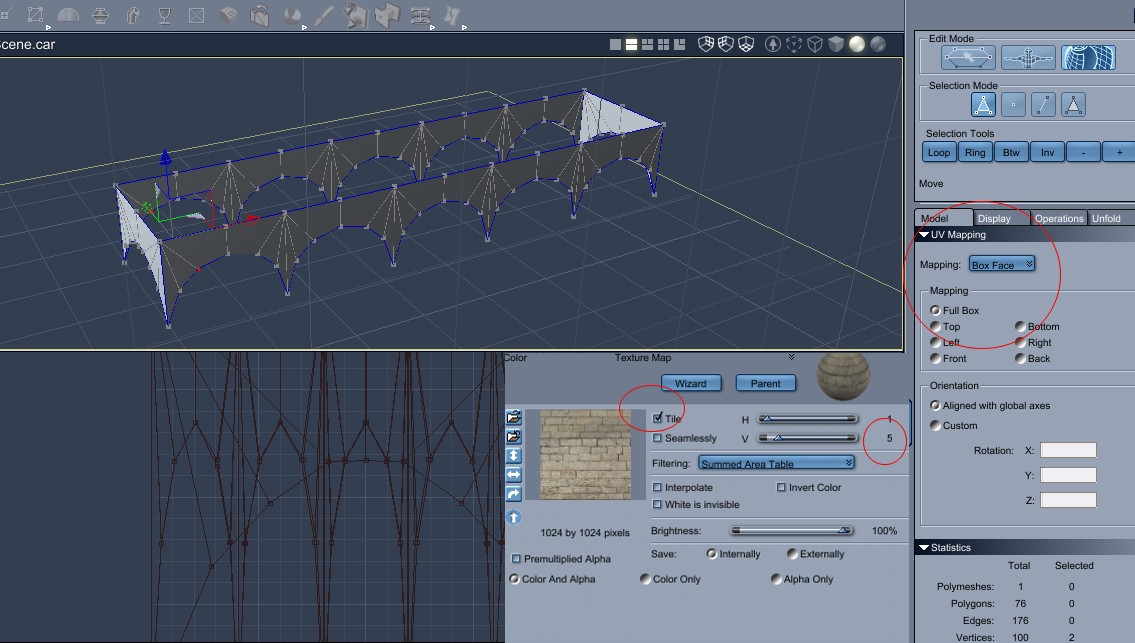Click the Wizard button
The height and width of the screenshot is (643, 1135).
click(690, 383)
